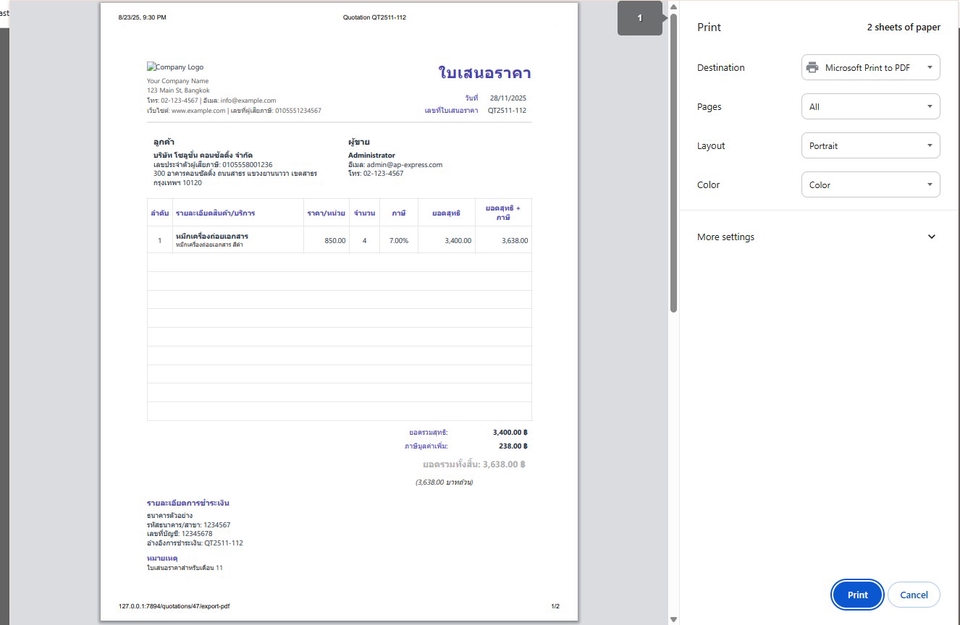
Task: Click the print preview scrollbar thumb
Action: click(673, 160)
